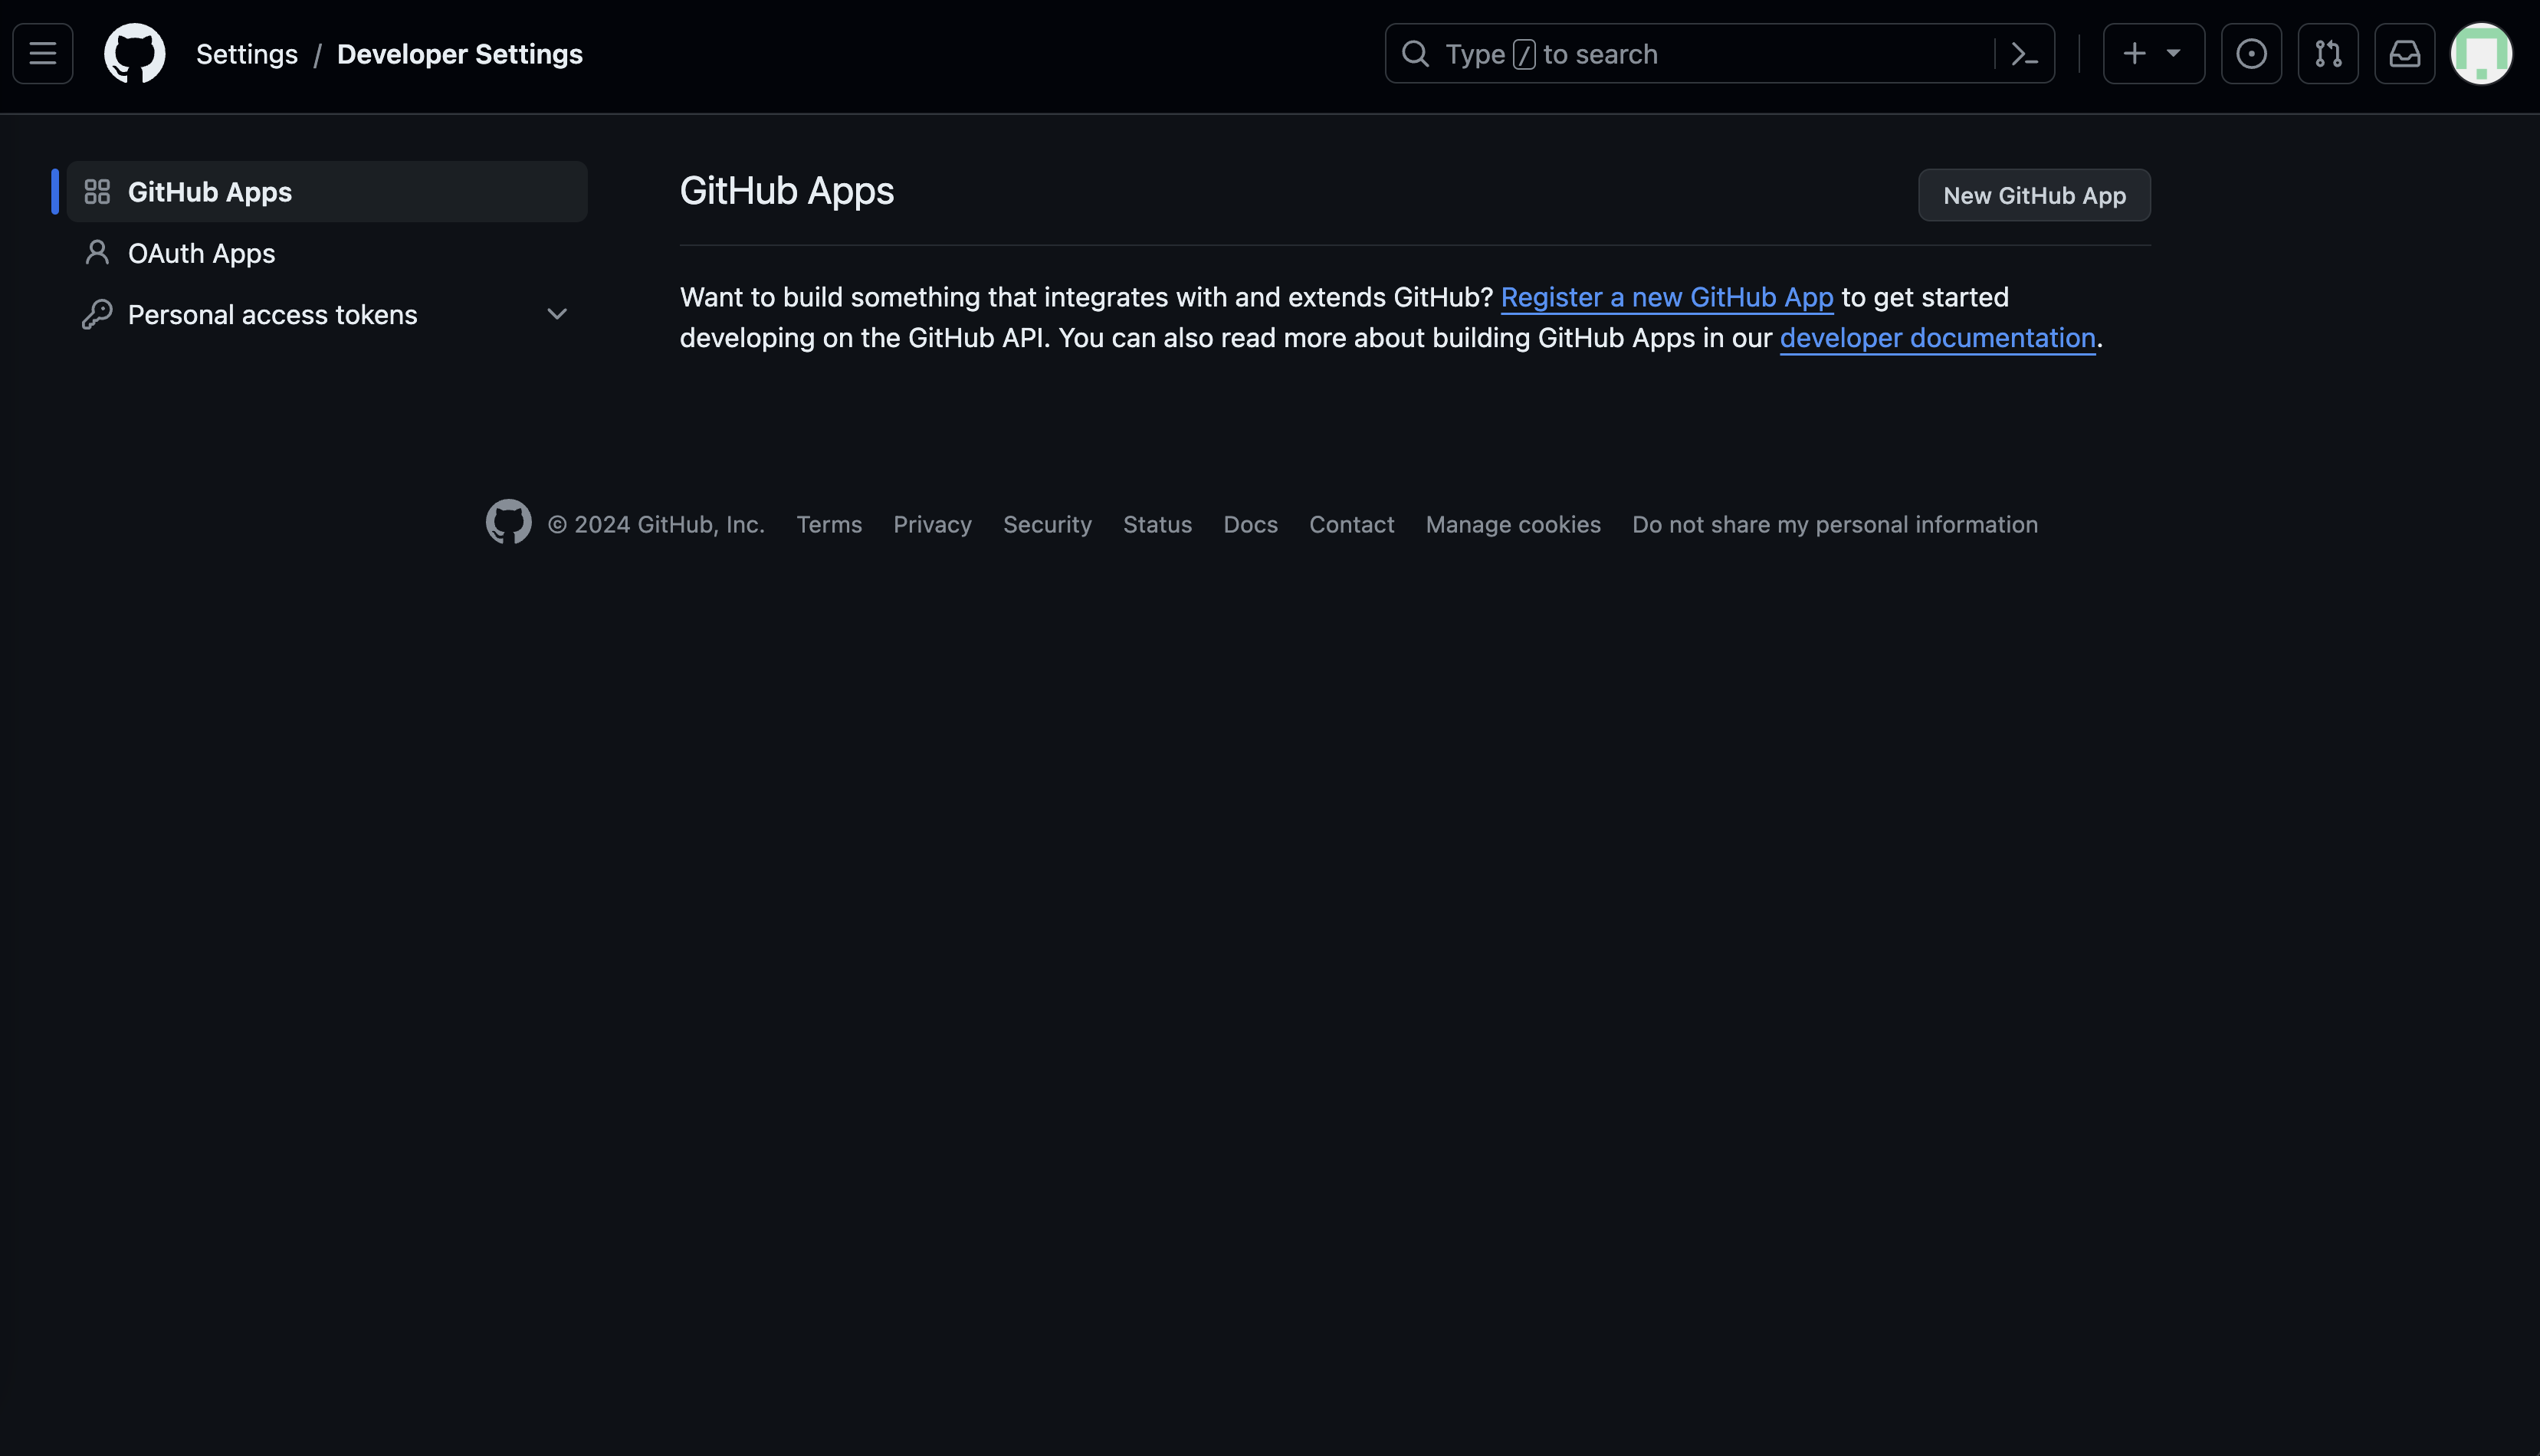Click Settings in the breadcrumb

point(247,54)
